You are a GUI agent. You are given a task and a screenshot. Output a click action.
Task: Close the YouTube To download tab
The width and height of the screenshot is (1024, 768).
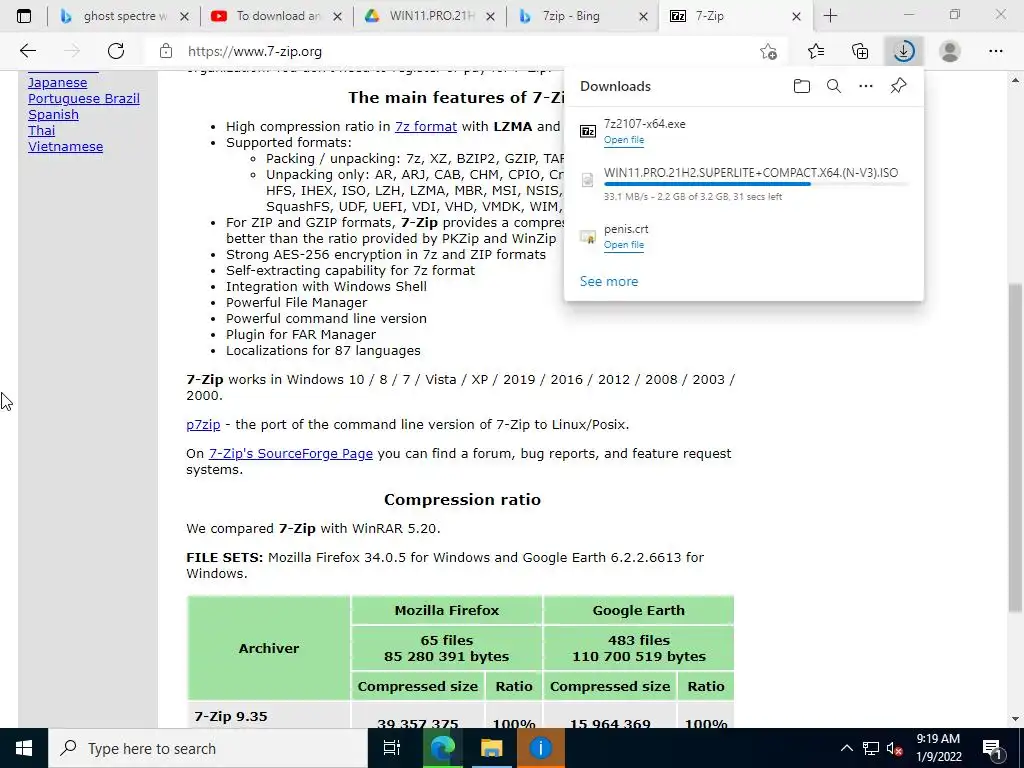337,16
